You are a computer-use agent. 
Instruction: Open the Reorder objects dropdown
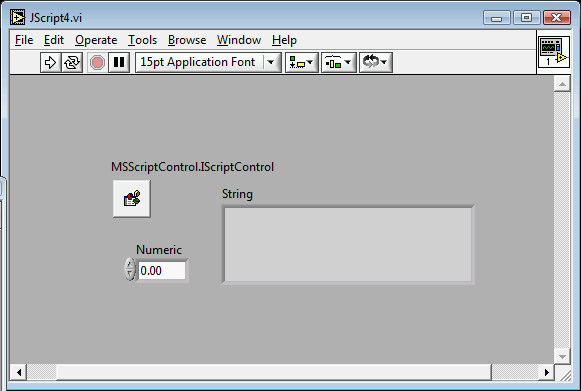click(x=375, y=62)
